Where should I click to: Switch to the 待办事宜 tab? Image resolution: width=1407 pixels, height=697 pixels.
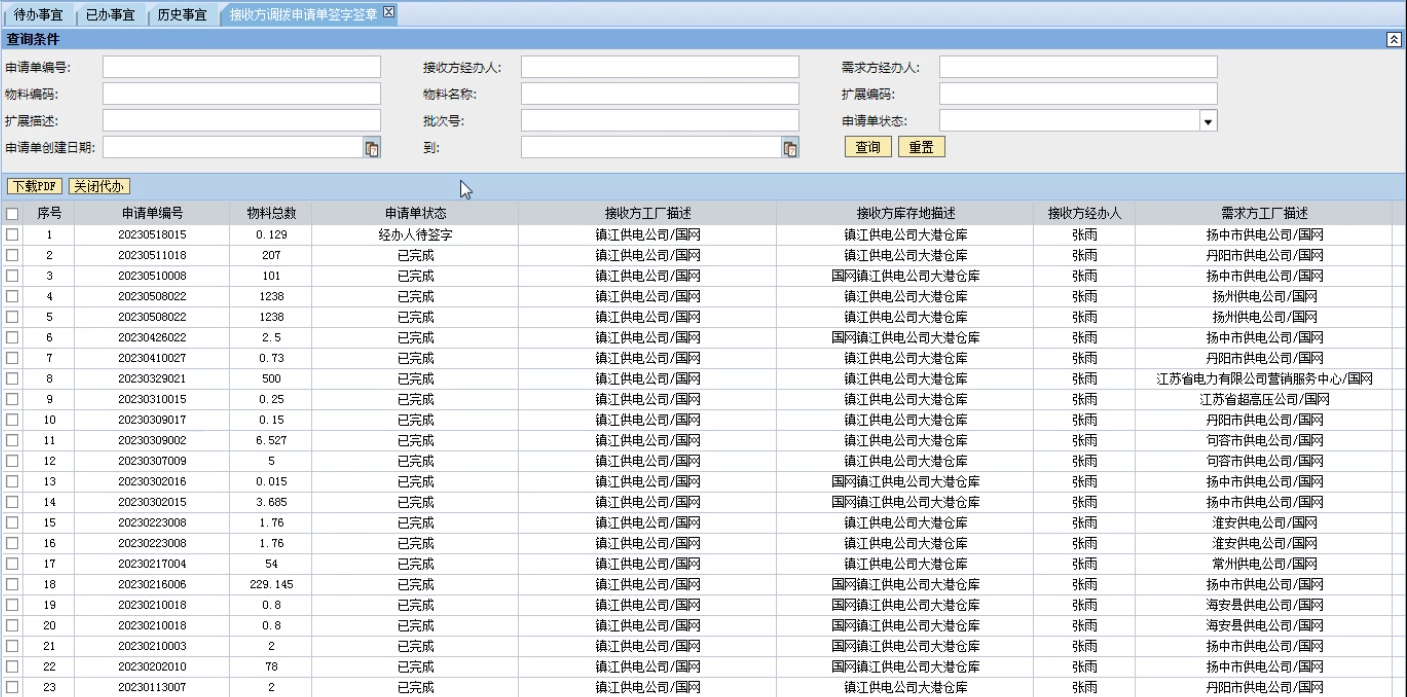pos(40,14)
